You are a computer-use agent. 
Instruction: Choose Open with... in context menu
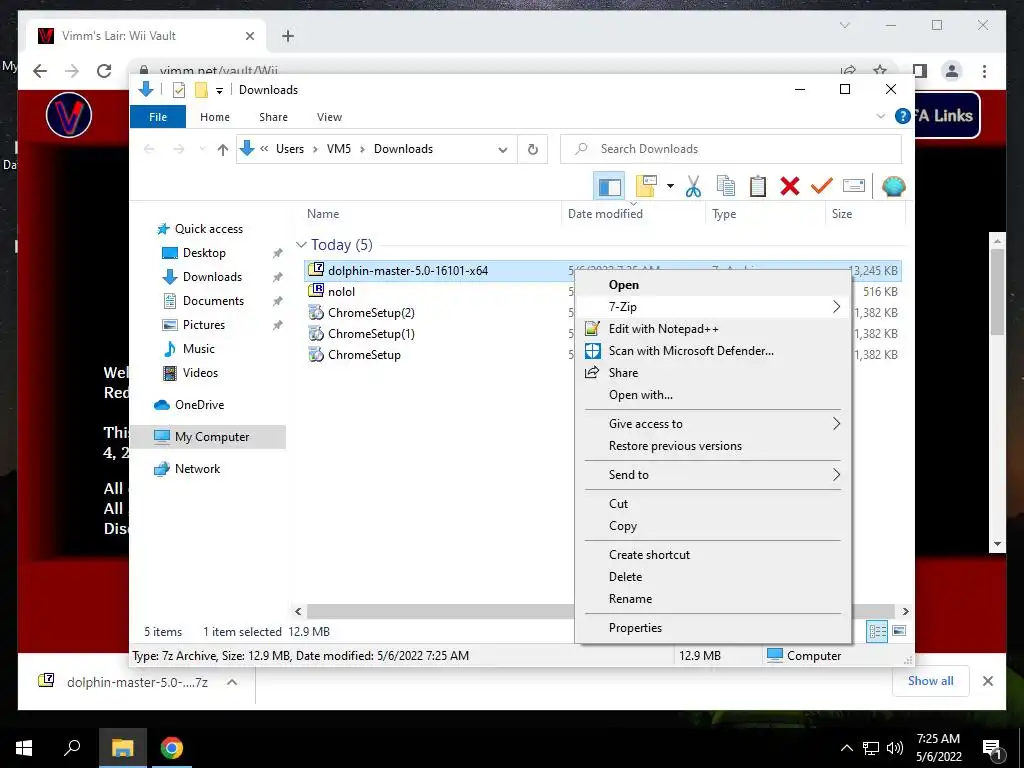714,395
